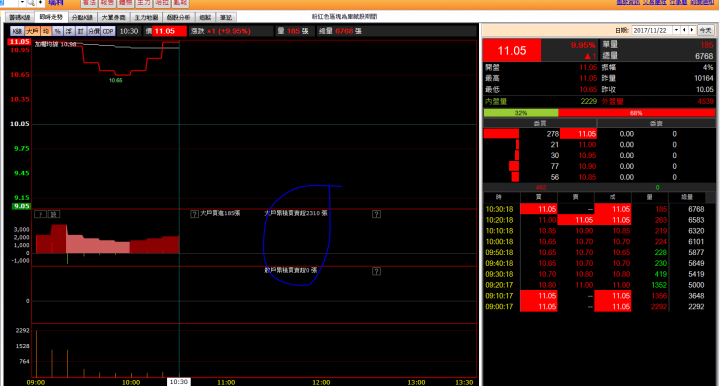Screen dimensions: 720x386
Task: Click the 委買 column header
Action: click(540, 123)
